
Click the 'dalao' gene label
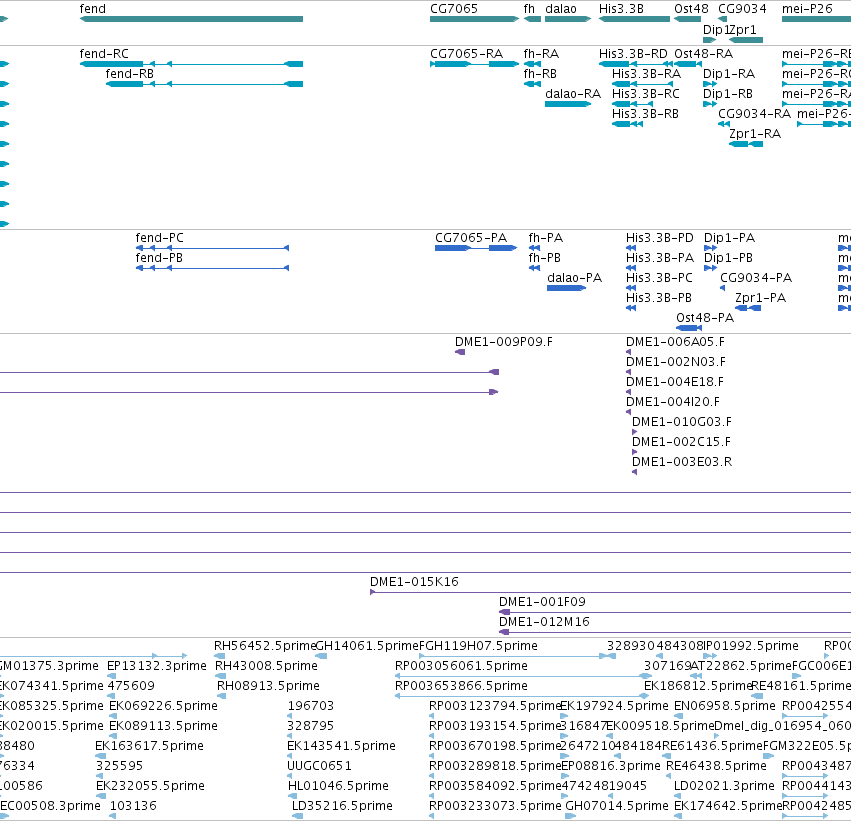tap(561, 9)
